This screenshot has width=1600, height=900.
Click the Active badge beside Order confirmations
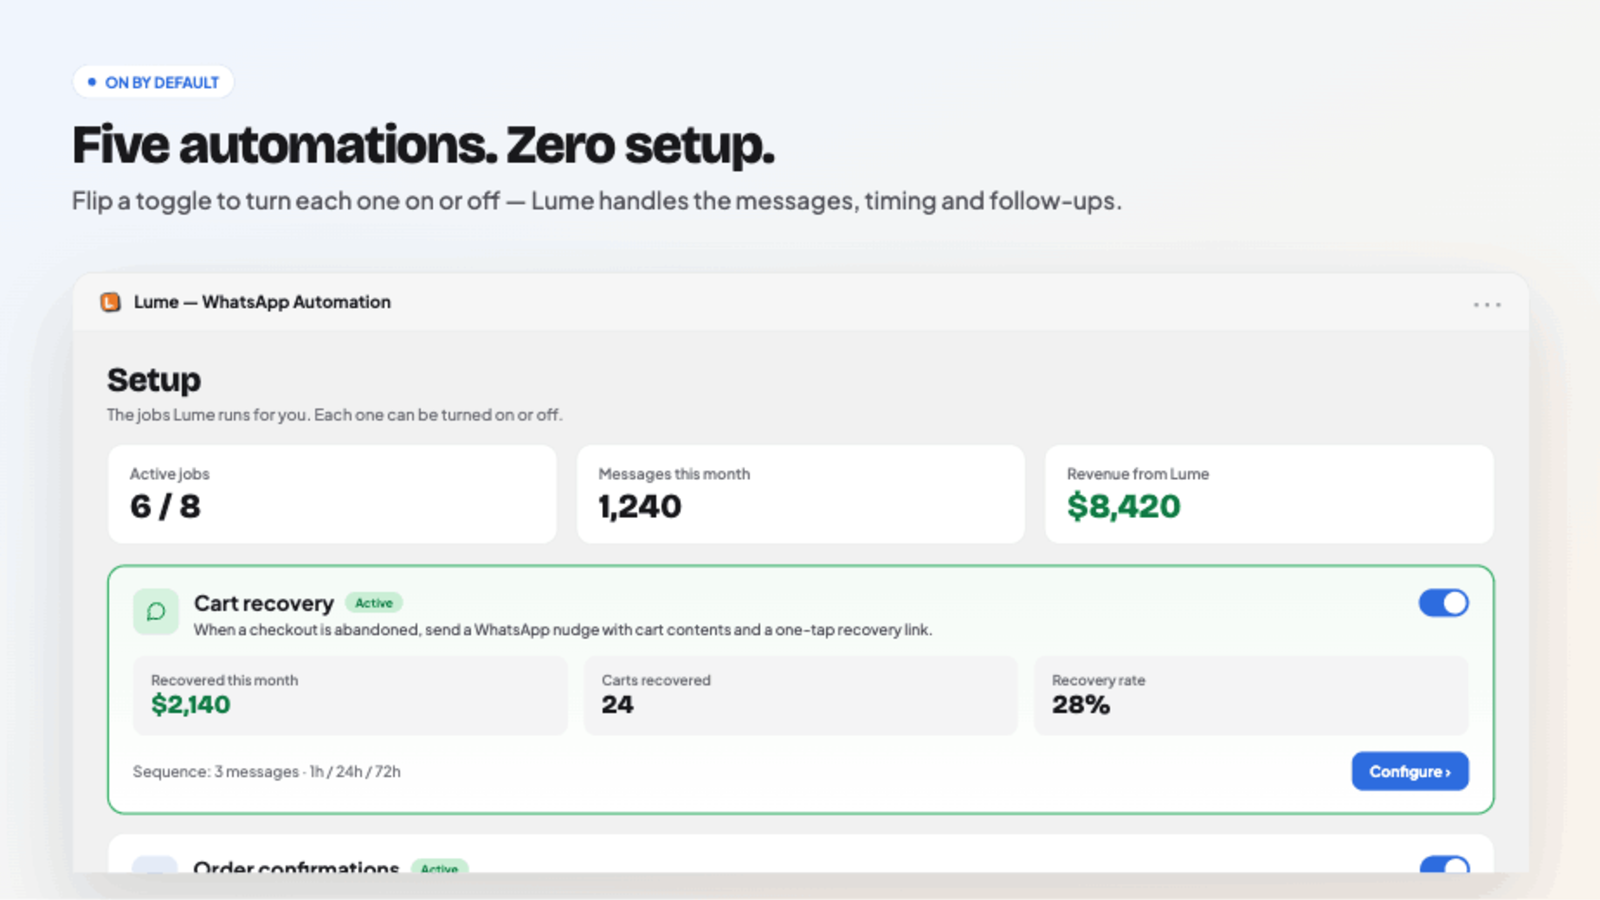click(439, 868)
